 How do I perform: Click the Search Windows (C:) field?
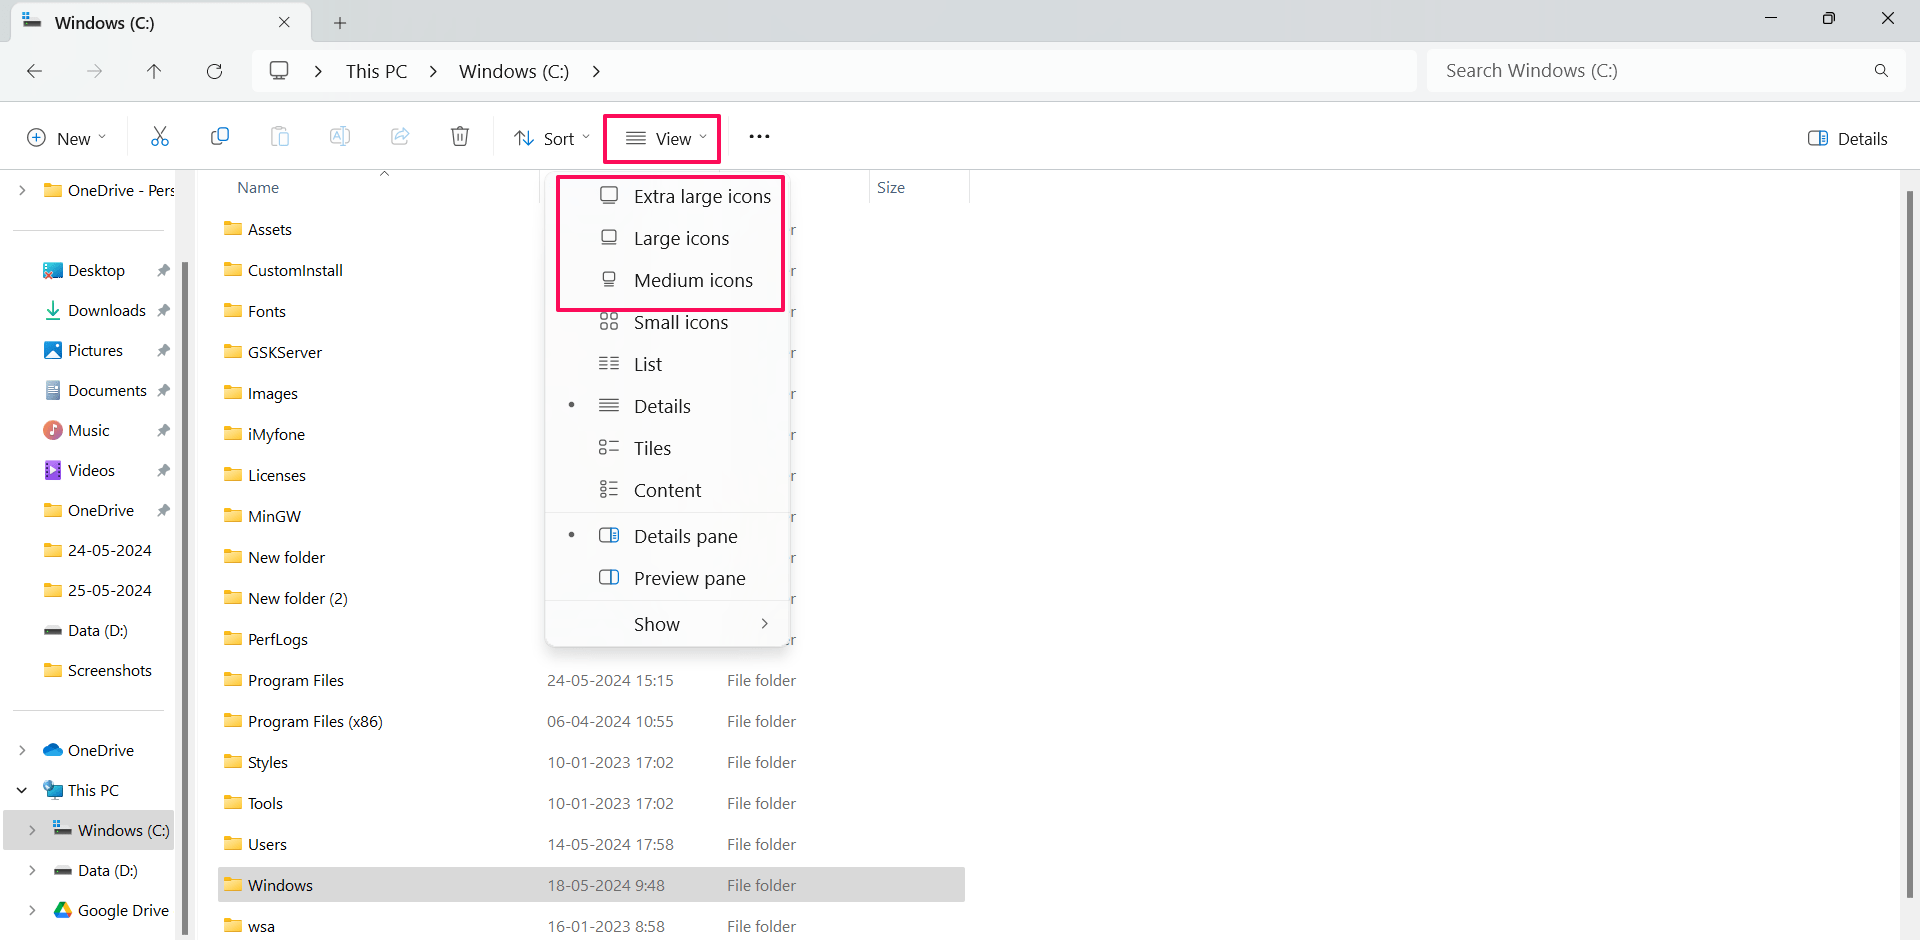pyautogui.click(x=1650, y=71)
